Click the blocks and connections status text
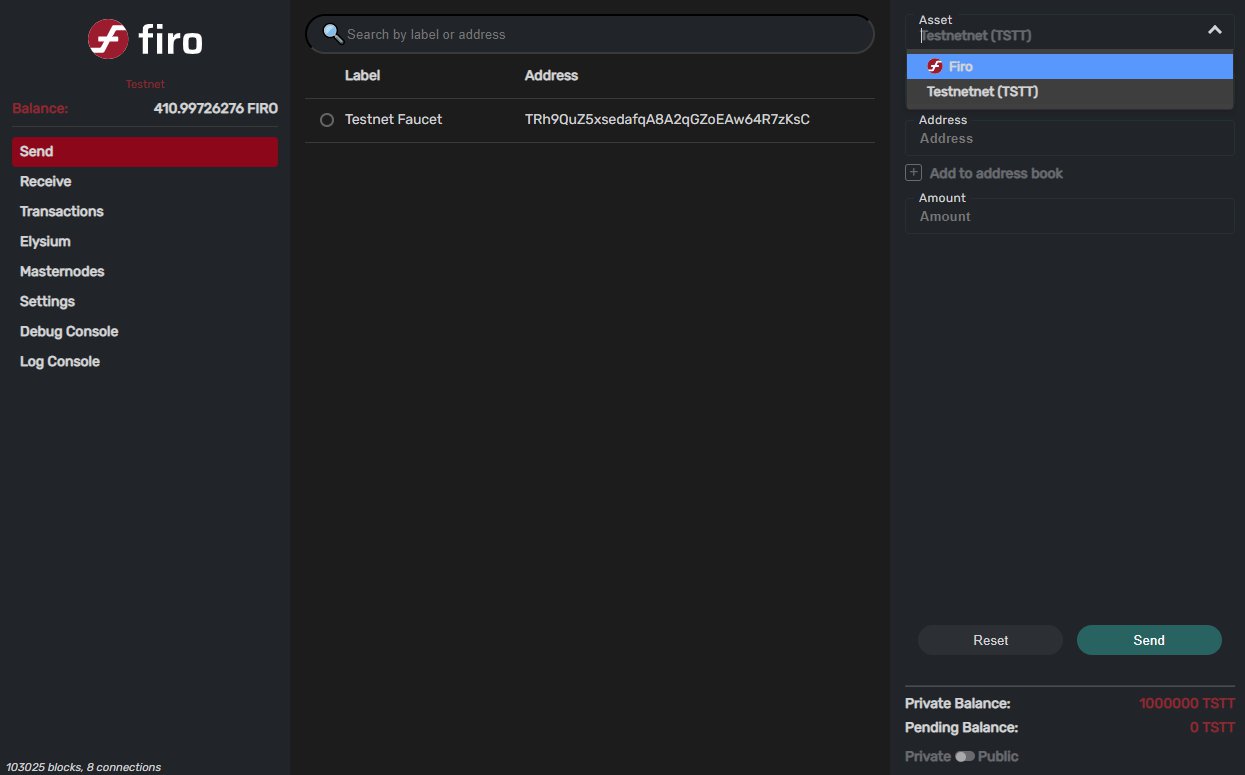Image resolution: width=1245 pixels, height=775 pixels. coord(83,767)
